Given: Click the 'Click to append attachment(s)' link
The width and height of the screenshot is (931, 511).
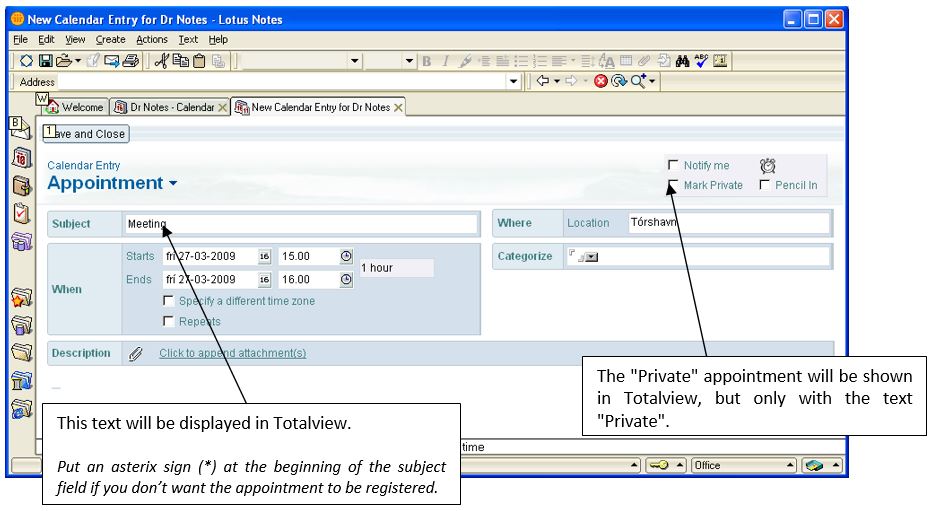Looking at the screenshot, I should 232,353.
